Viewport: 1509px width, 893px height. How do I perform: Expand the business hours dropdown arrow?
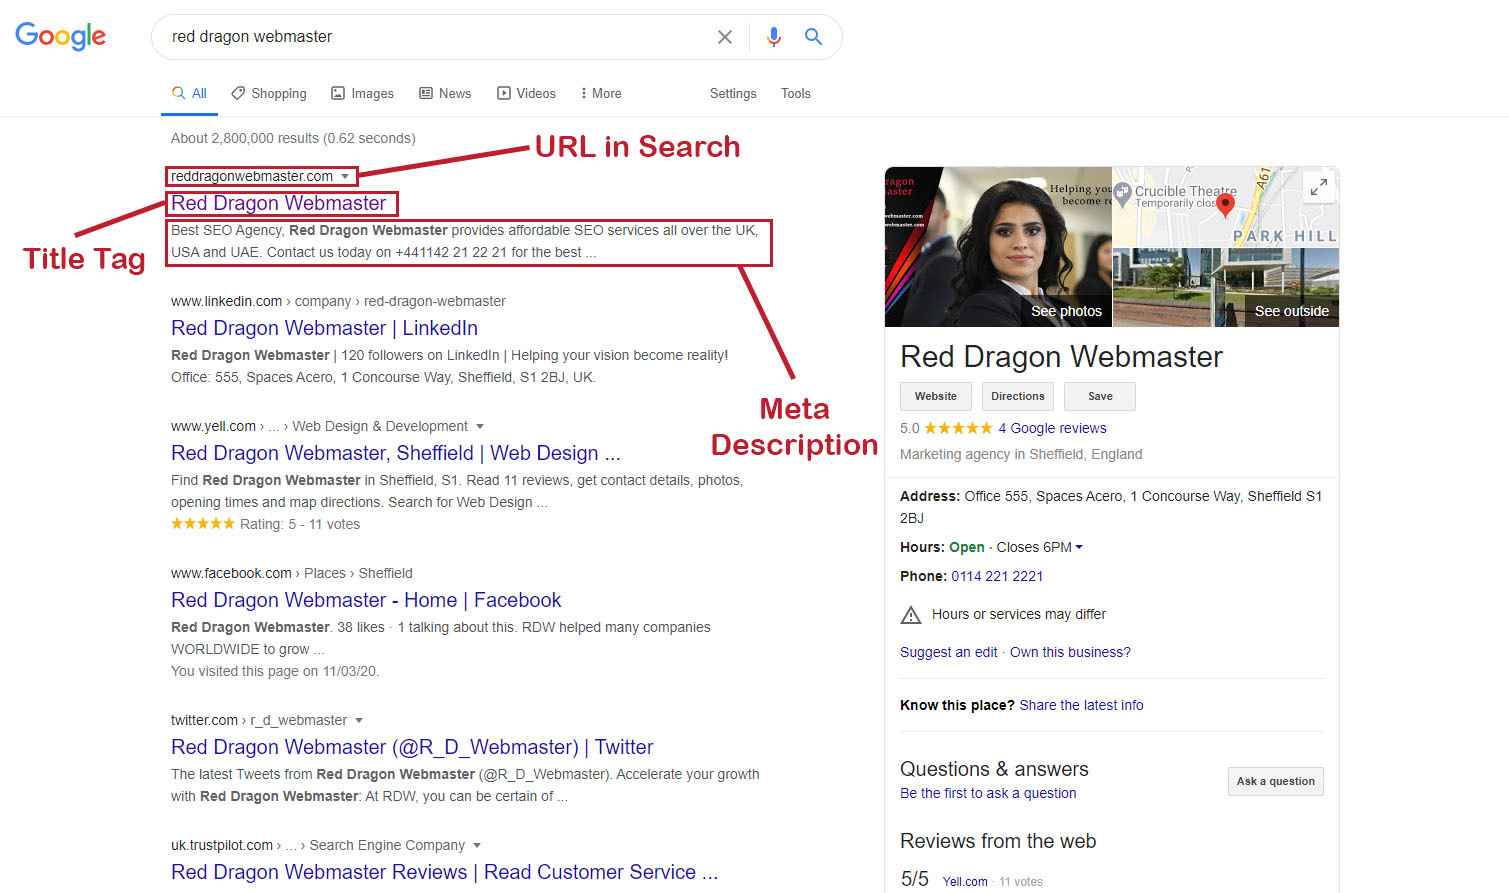[1079, 547]
